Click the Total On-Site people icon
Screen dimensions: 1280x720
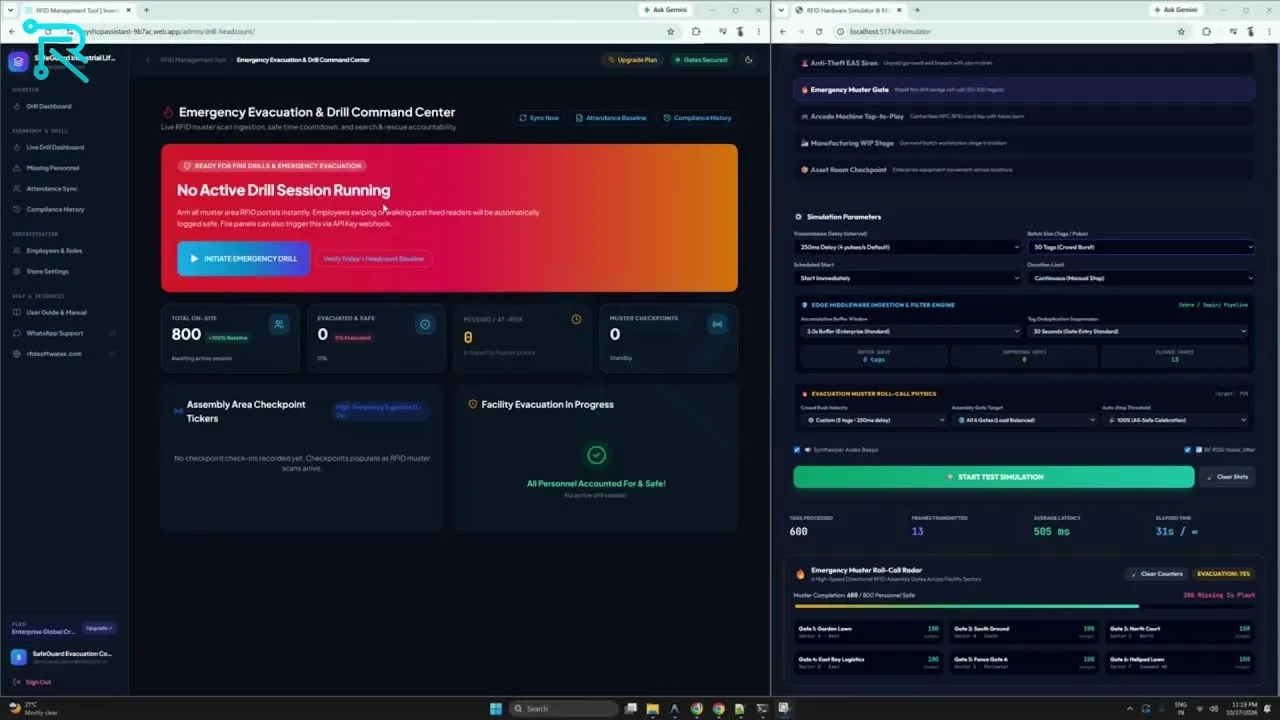(x=279, y=323)
